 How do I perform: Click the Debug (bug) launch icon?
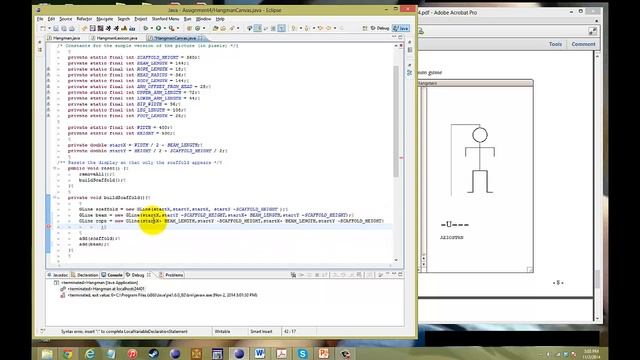[x=146, y=28]
